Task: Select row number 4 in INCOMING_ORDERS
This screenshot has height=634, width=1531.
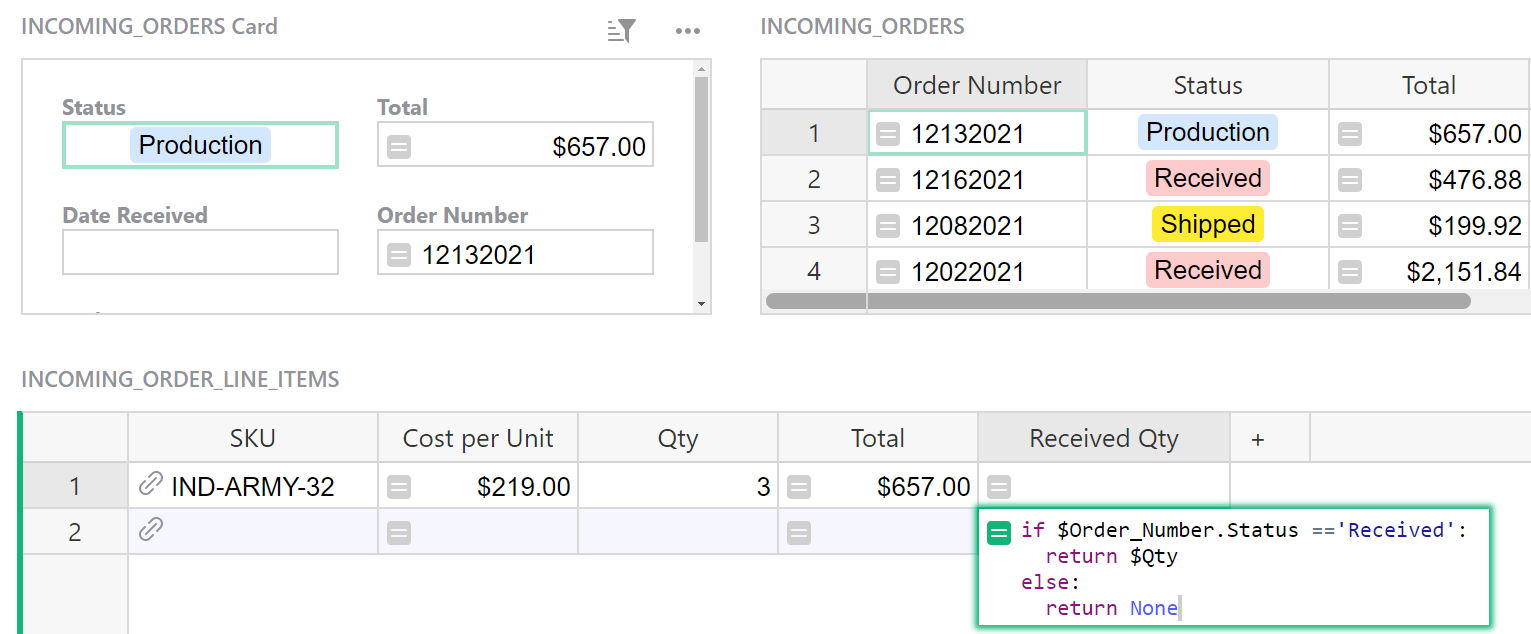Action: click(813, 271)
